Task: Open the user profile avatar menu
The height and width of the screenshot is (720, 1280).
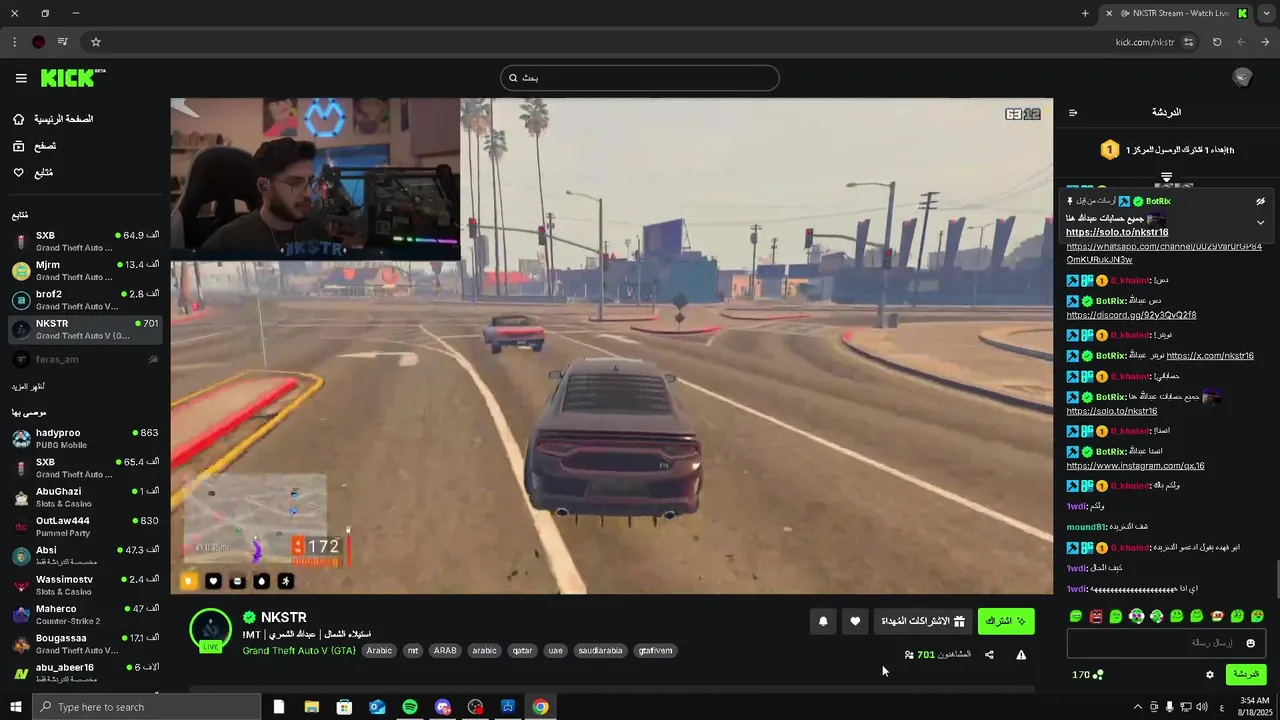Action: [x=1242, y=78]
